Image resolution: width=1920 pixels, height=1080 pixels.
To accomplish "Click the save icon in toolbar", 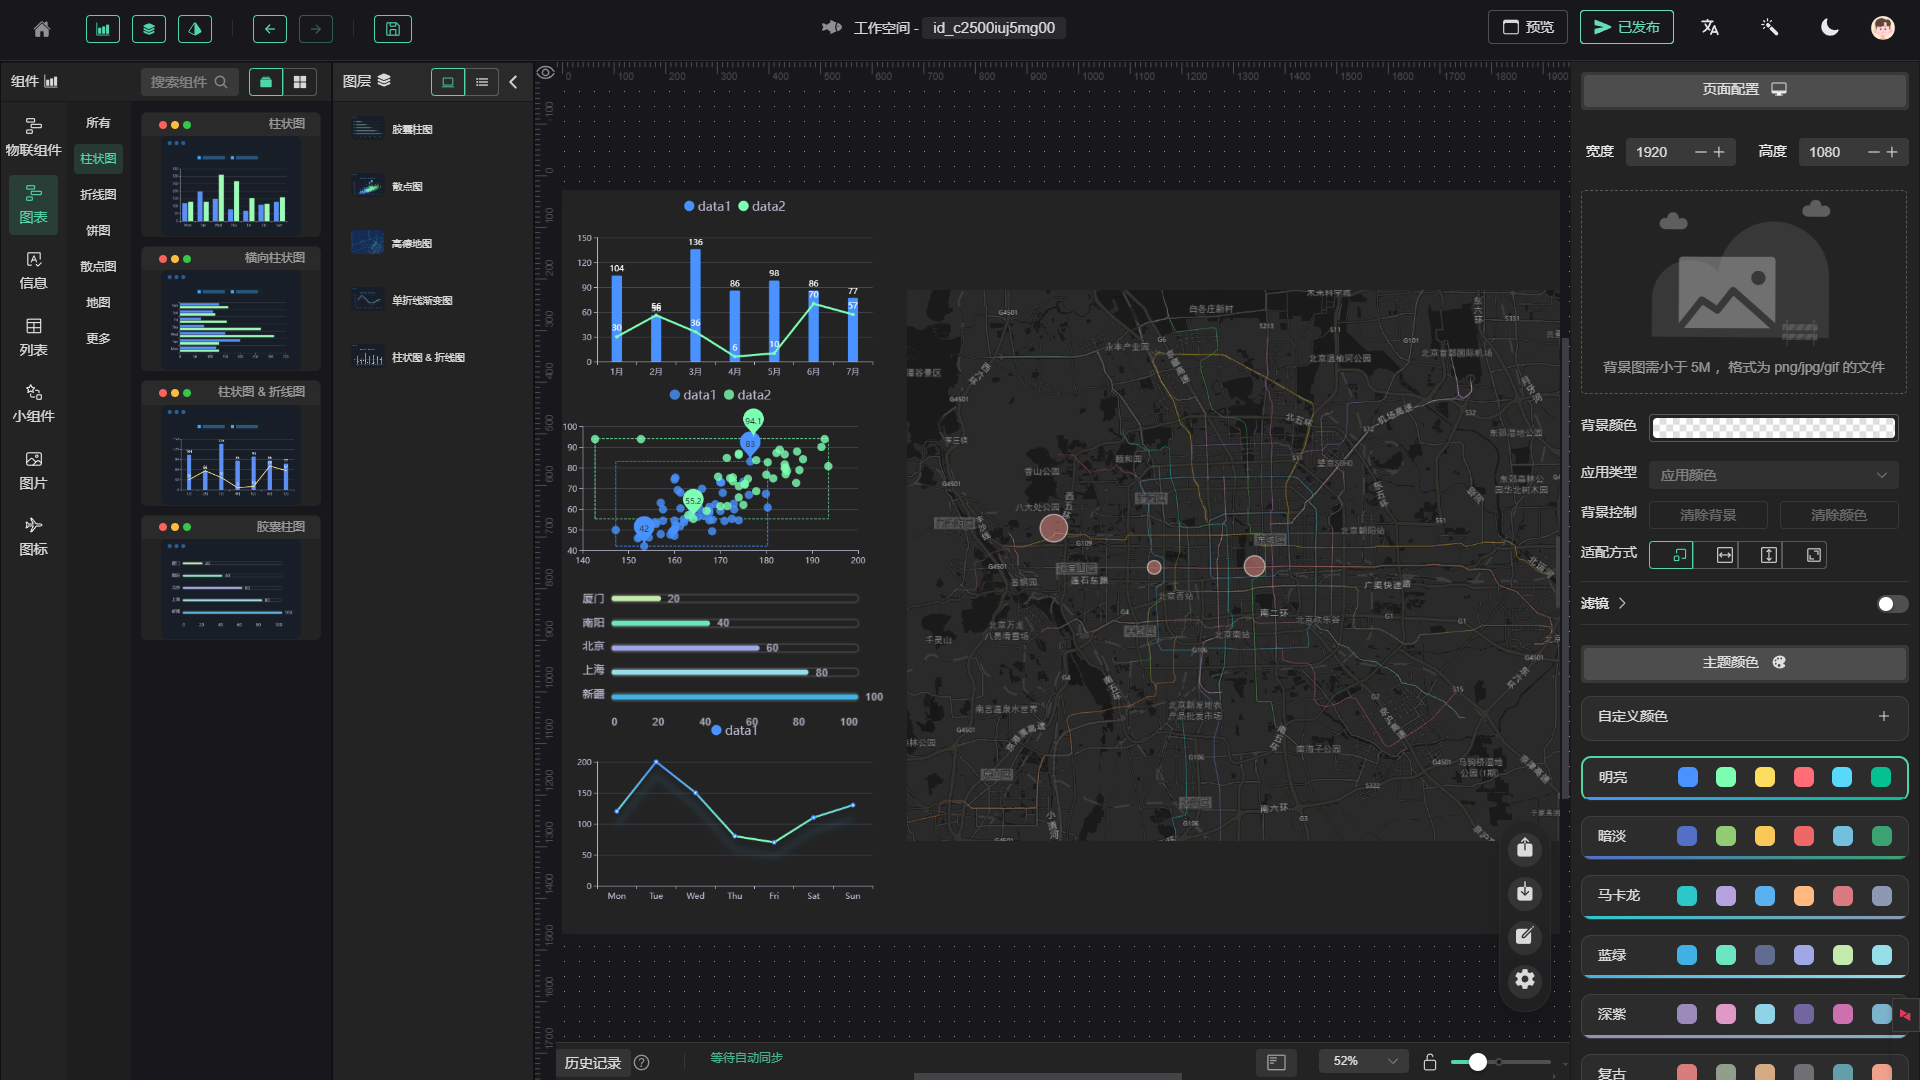I will point(392,29).
